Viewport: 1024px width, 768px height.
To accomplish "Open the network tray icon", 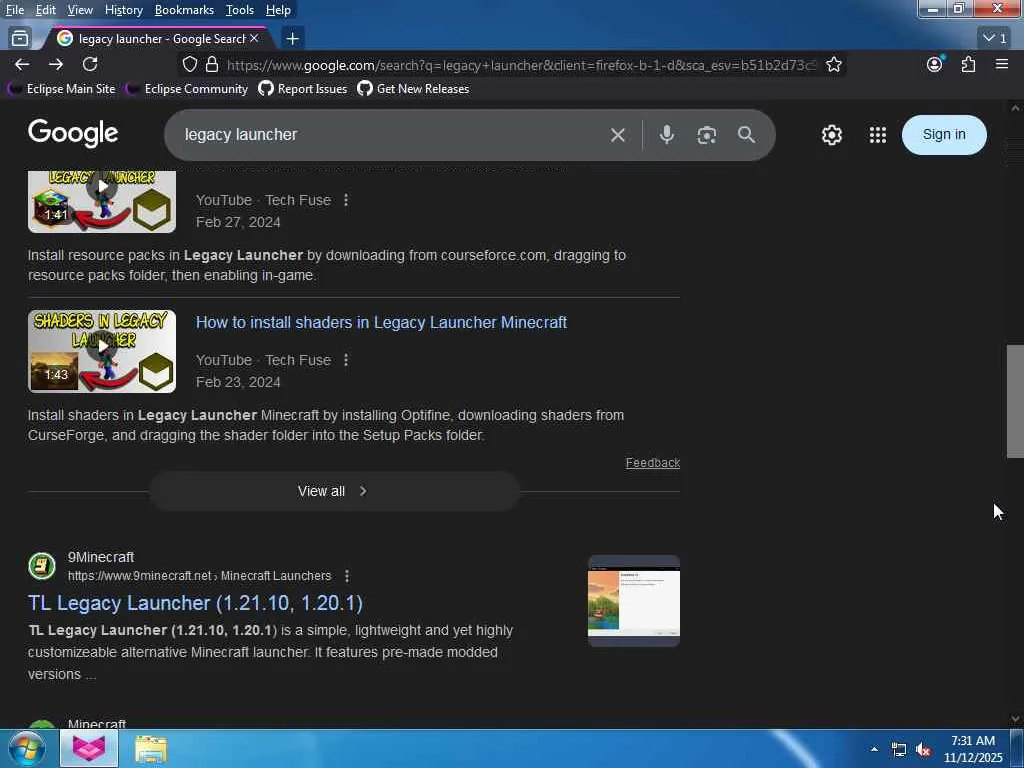I will point(899,749).
